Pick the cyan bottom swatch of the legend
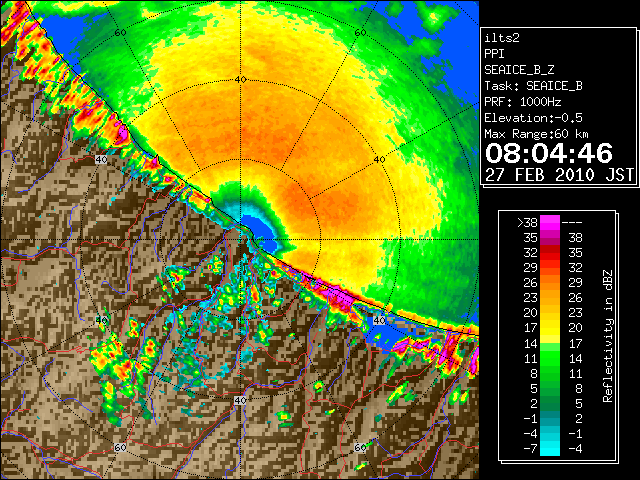Viewport: 640px width, 480px height. point(550,449)
